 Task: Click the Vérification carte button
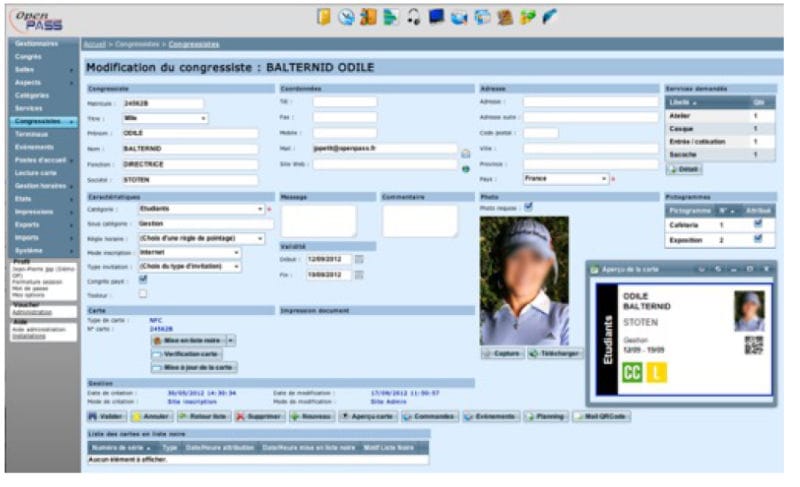(x=186, y=354)
